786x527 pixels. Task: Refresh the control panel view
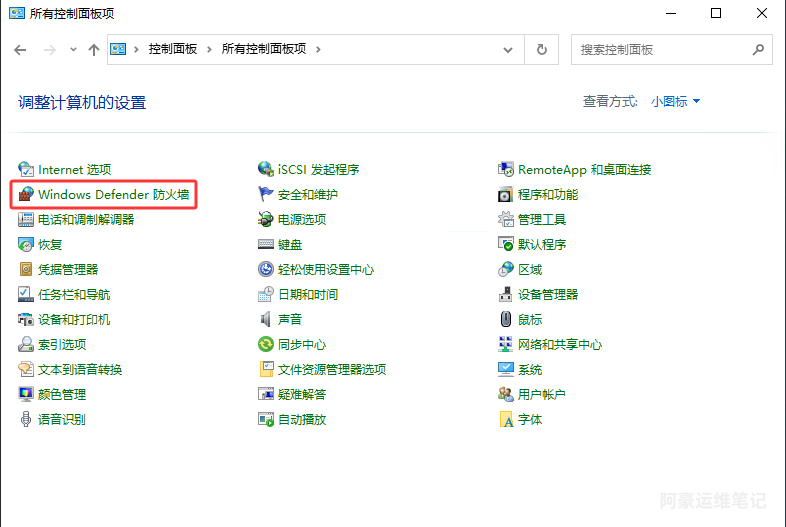pyautogui.click(x=541, y=50)
